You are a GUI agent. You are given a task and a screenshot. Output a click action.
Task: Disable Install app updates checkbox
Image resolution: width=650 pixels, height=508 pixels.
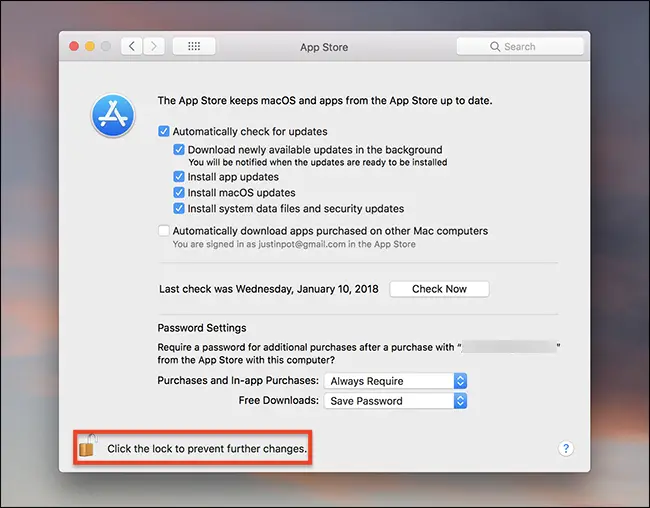click(179, 177)
